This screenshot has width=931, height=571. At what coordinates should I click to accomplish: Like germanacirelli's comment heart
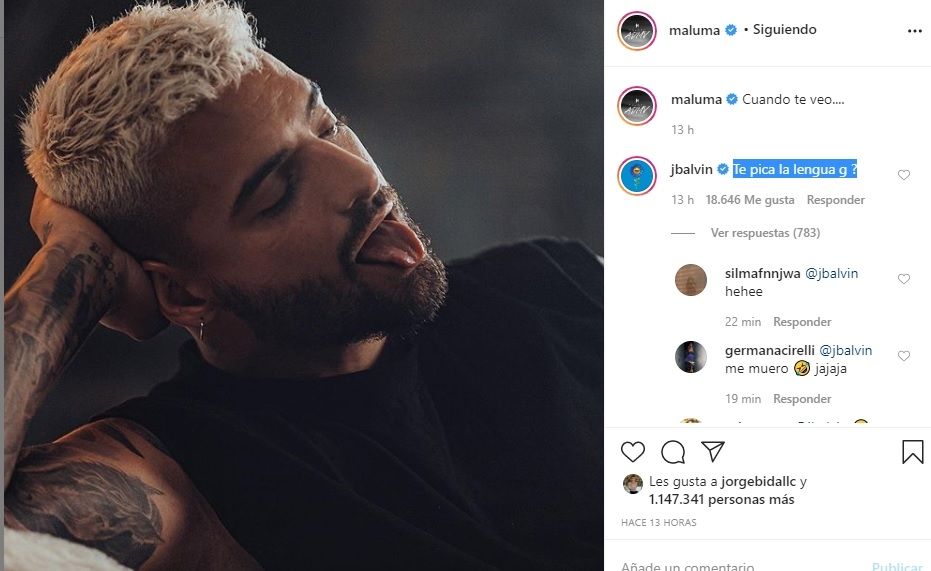click(904, 356)
